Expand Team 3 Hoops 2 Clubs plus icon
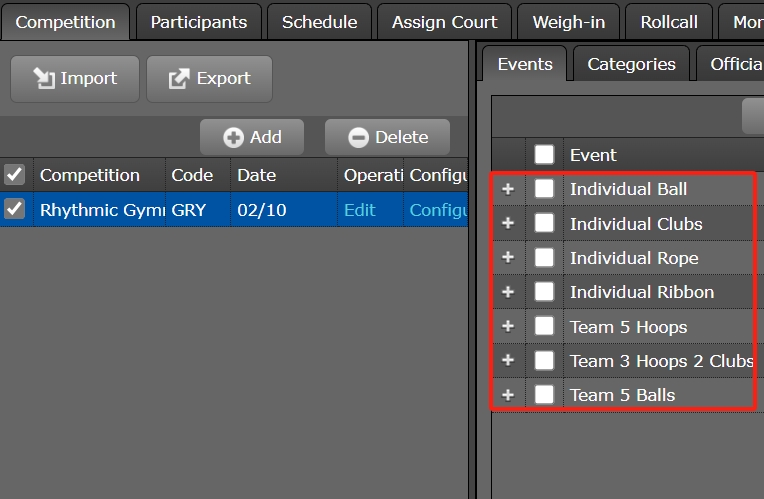Image resolution: width=764 pixels, height=499 pixels. pyautogui.click(x=508, y=360)
